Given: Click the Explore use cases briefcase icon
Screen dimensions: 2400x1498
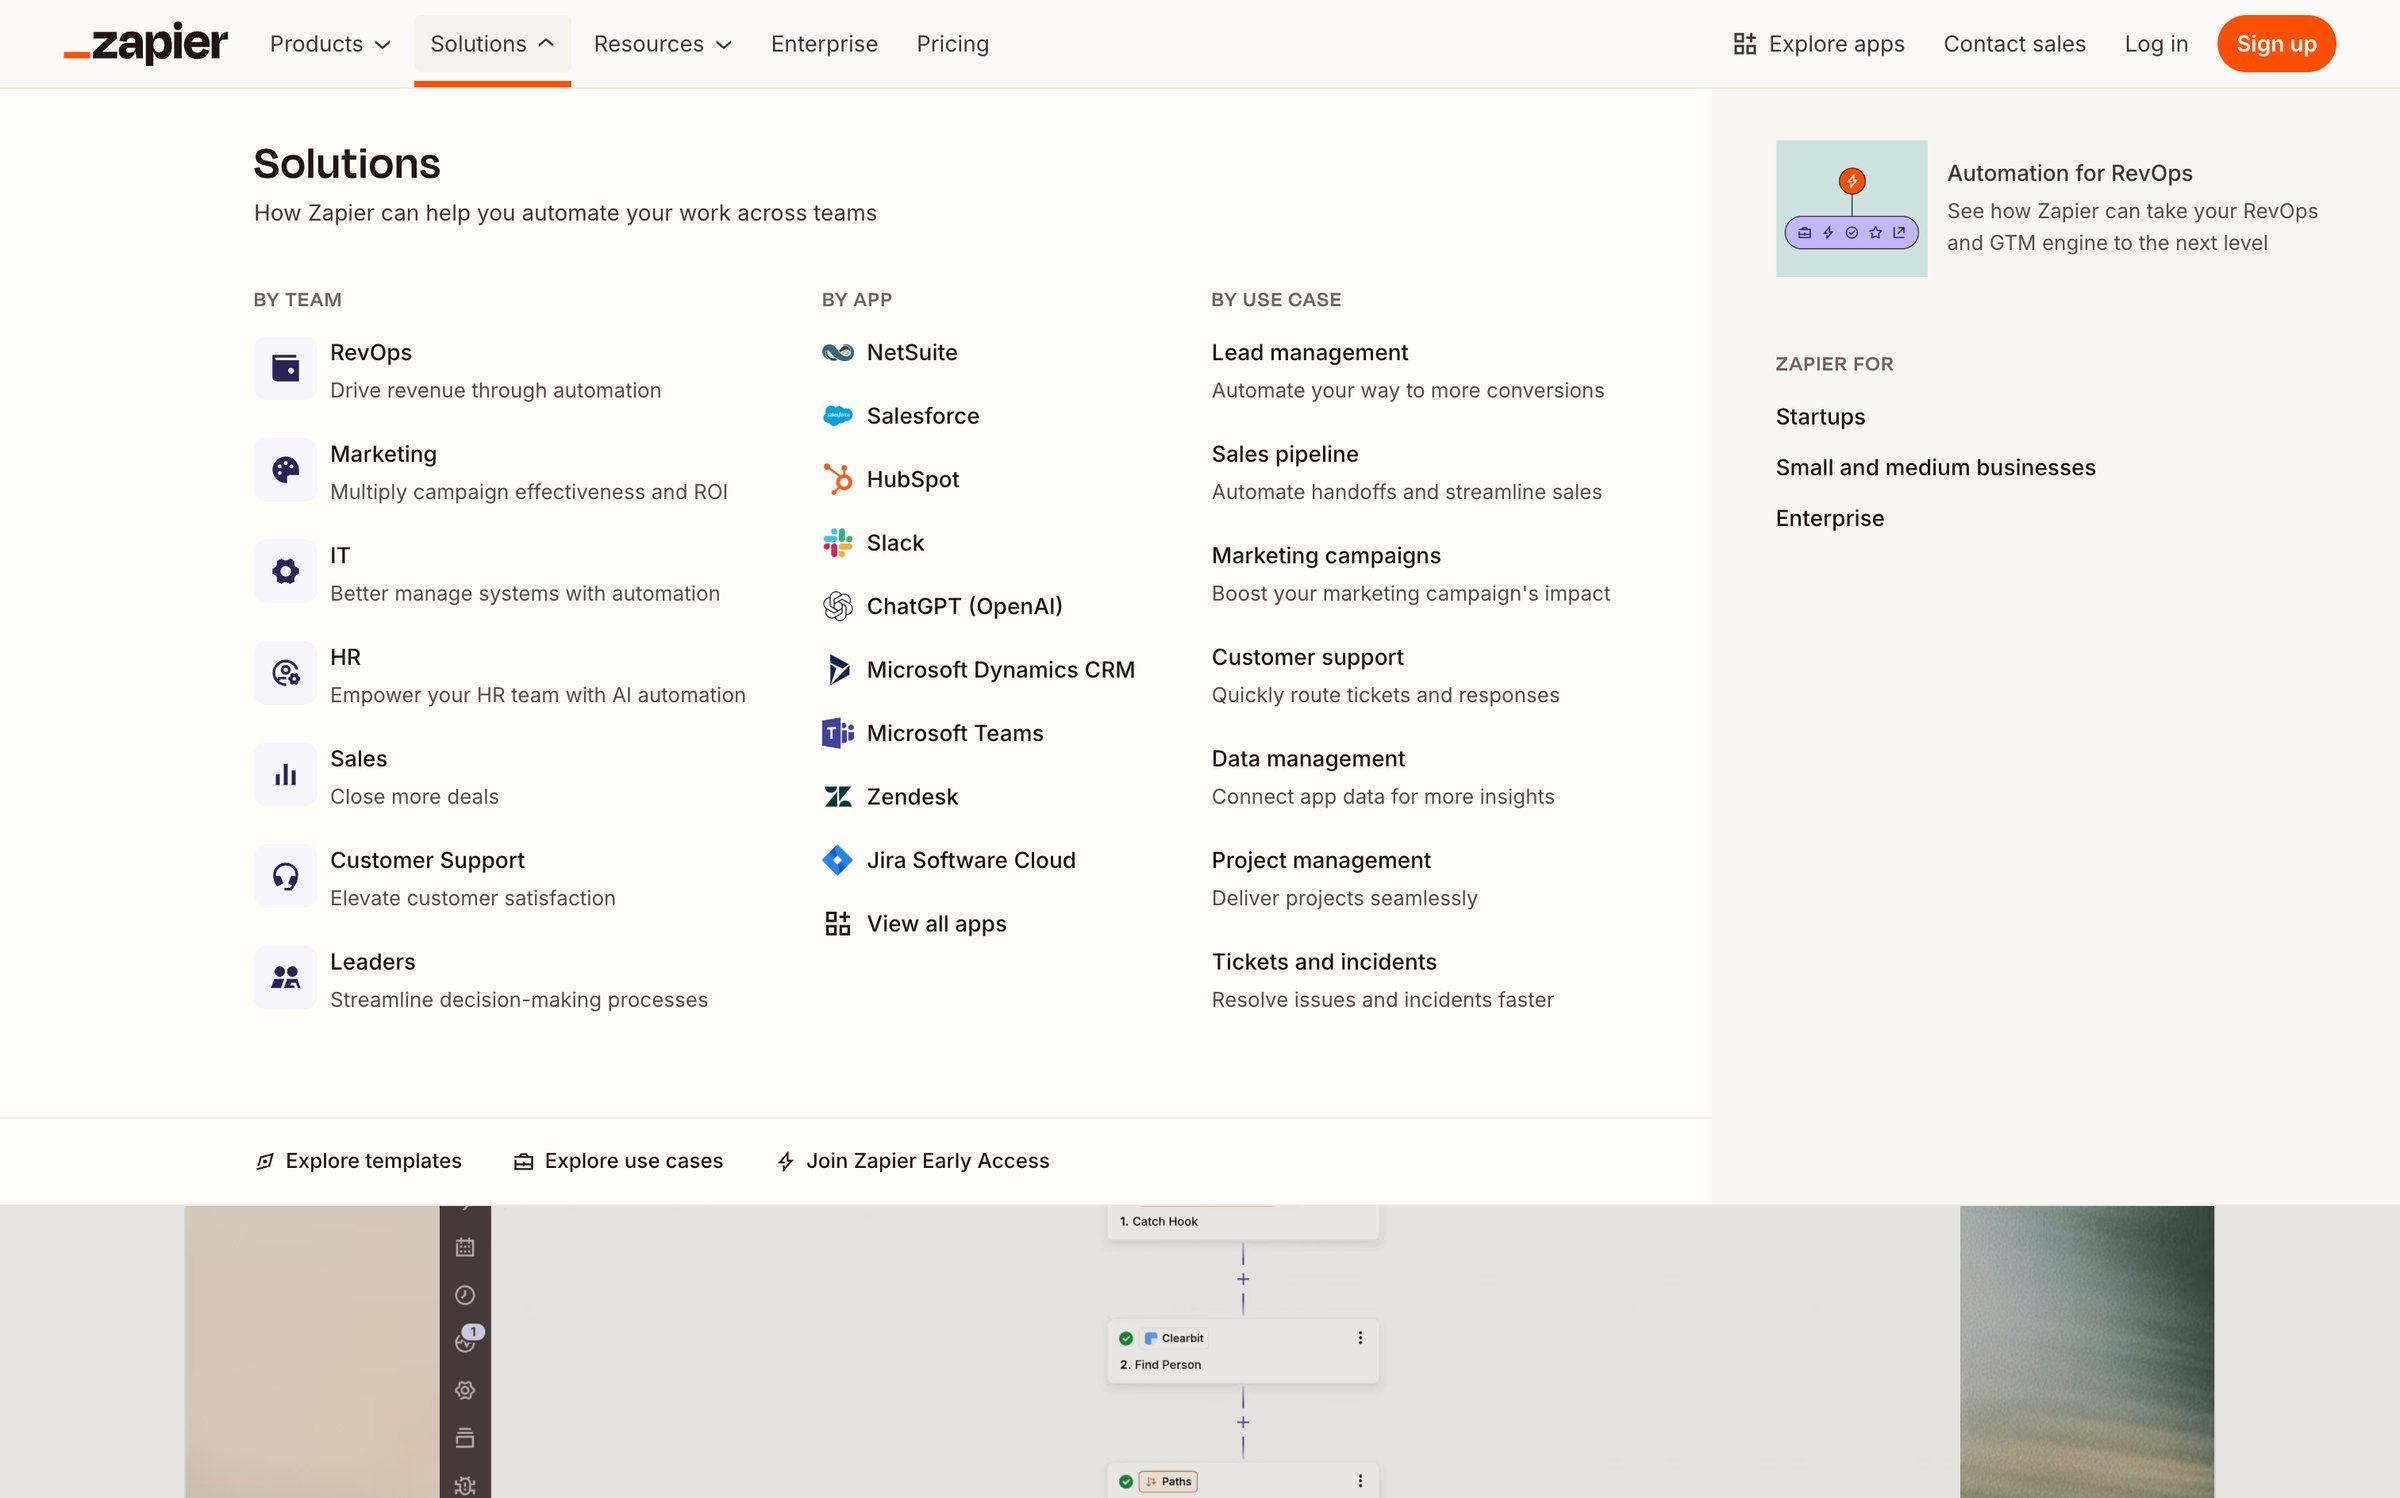Looking at the screenshot, I should click(523, 1161).
